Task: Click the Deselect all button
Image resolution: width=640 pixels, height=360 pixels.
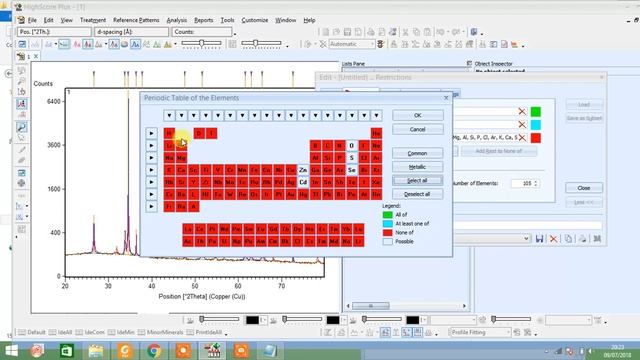Action: click(418, 194)
